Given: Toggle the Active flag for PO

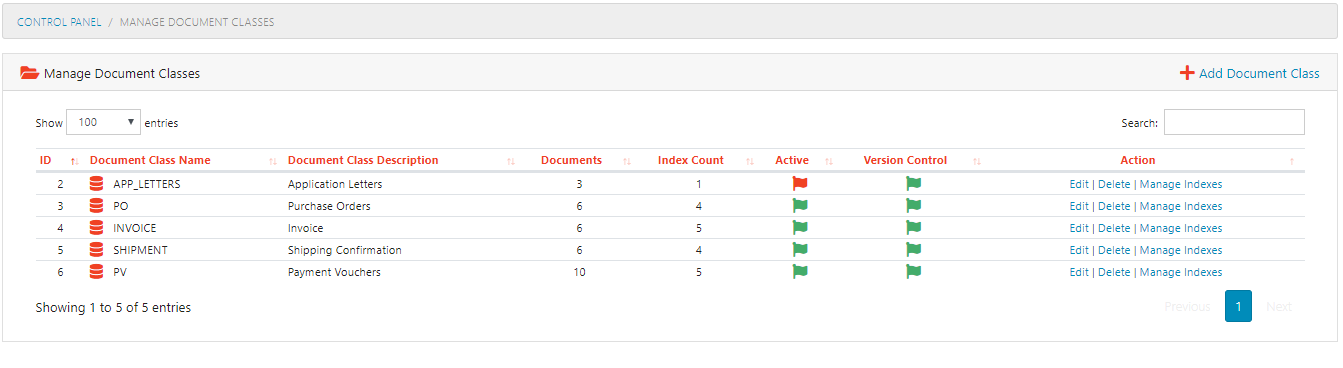Looking at the screenshot, I should tap(799, 206).
